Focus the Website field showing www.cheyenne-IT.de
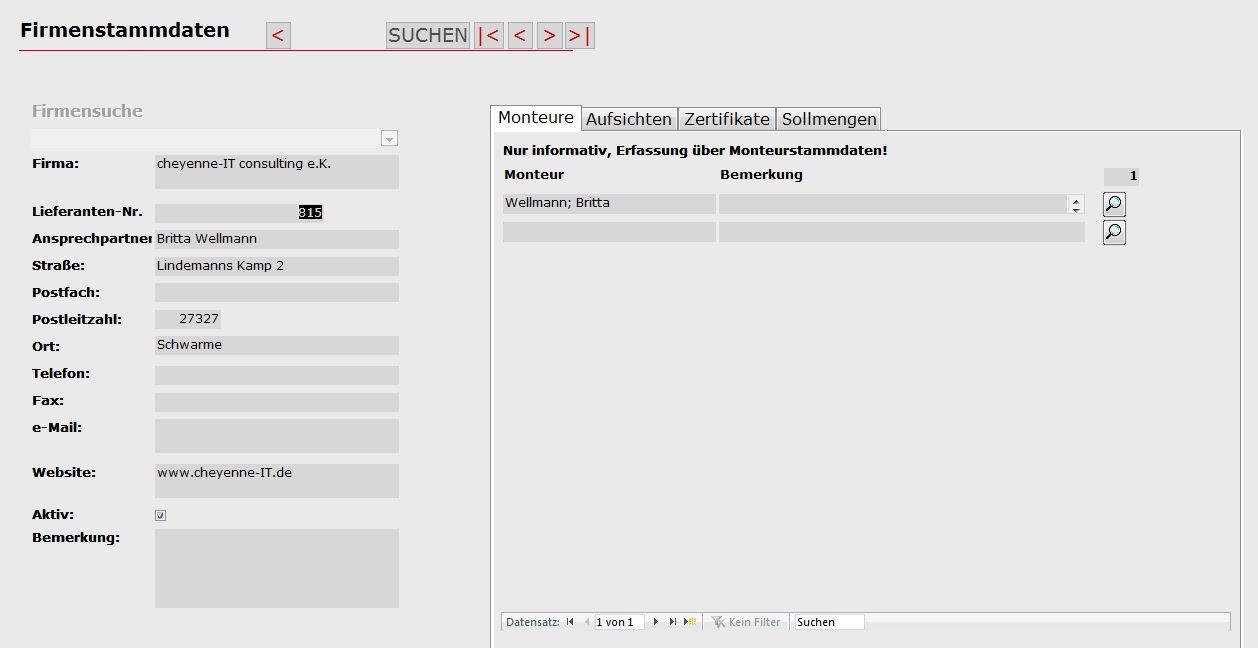 point(276,480)
